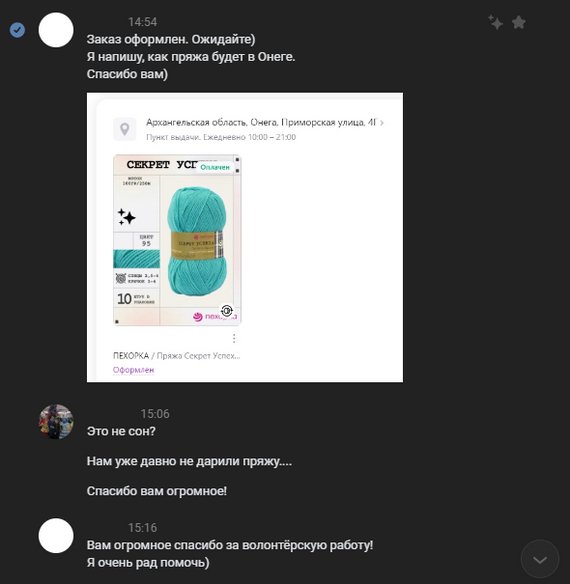
Task: Click the black sparkles on yarn card
Action: click(x=127, y=217)
